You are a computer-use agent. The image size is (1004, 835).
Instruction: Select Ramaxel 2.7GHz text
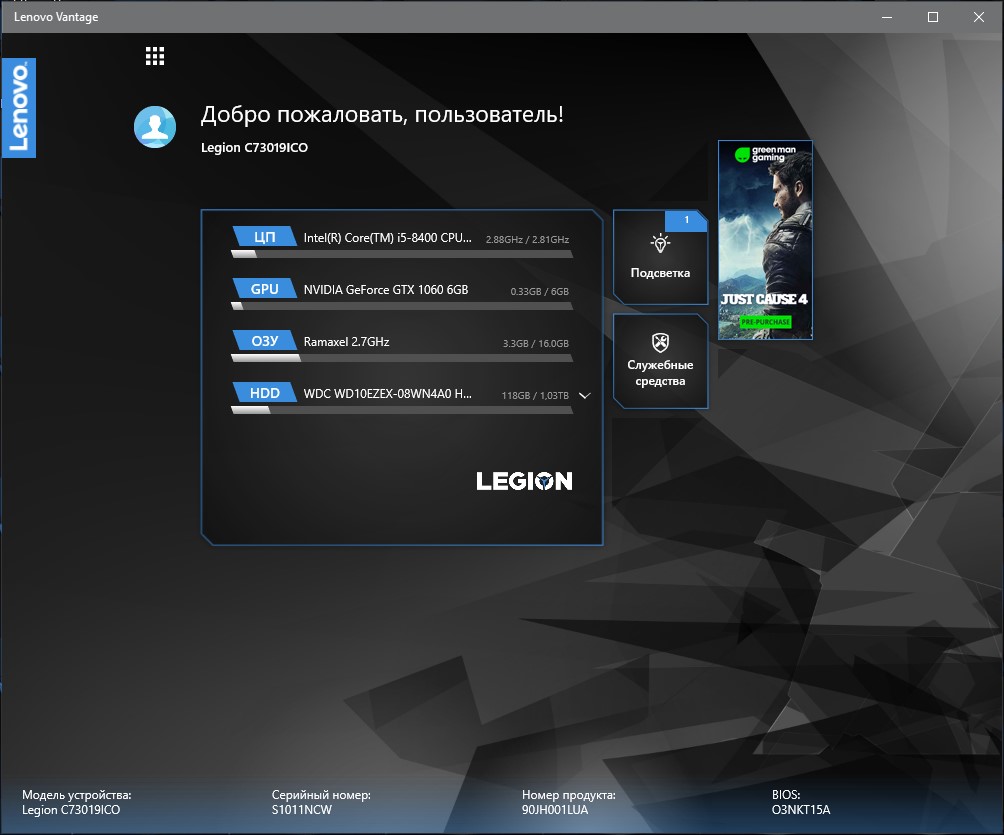[x=346, y=341]
